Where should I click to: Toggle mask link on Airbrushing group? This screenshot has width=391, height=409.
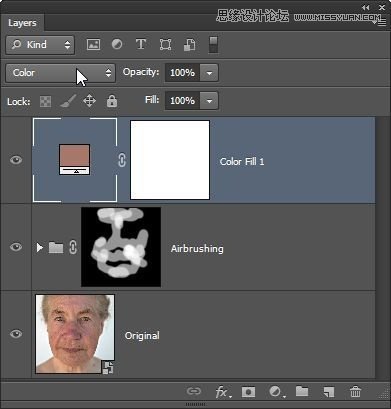[x=73, y=247]
